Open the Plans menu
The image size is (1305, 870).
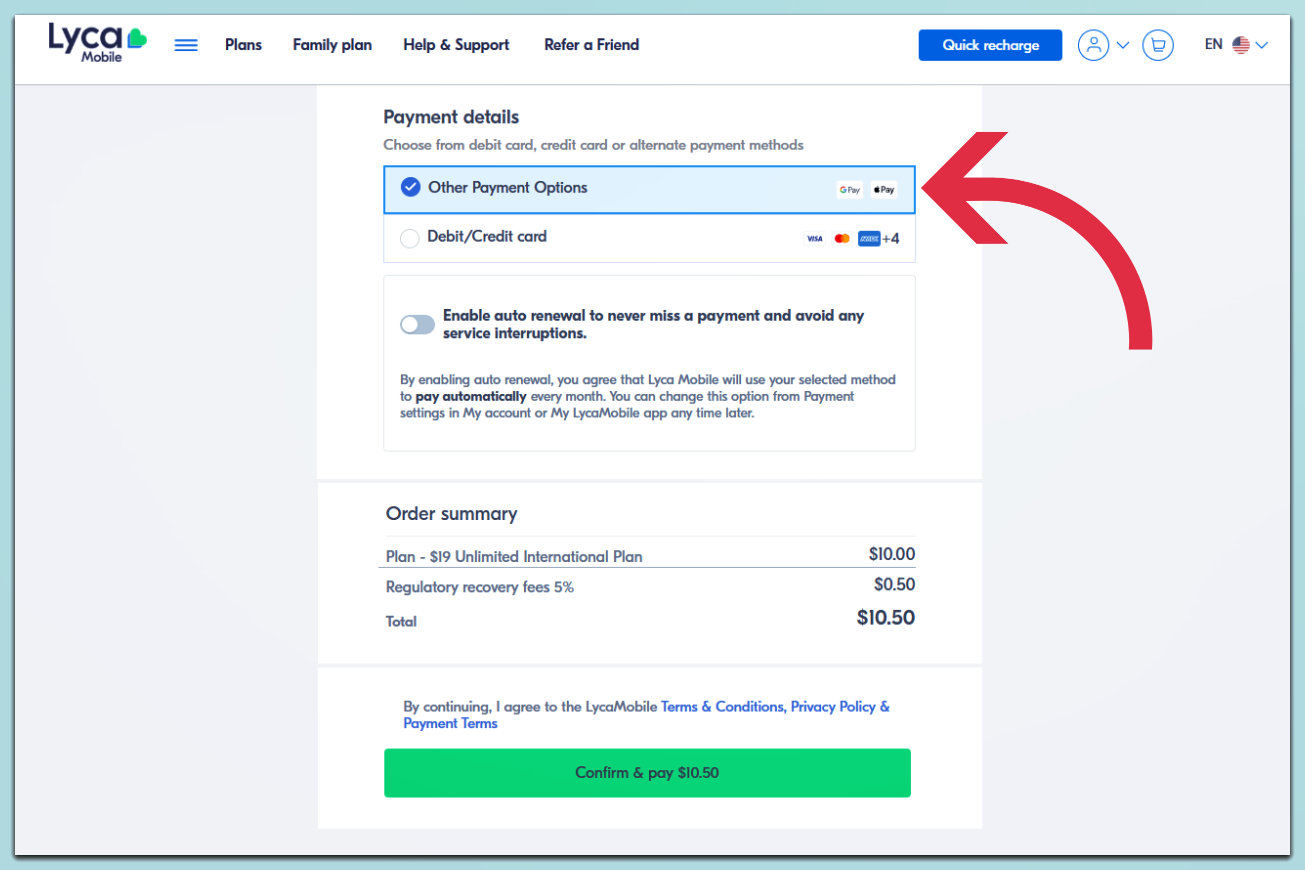pyautogui.click(x=243, y=45)
